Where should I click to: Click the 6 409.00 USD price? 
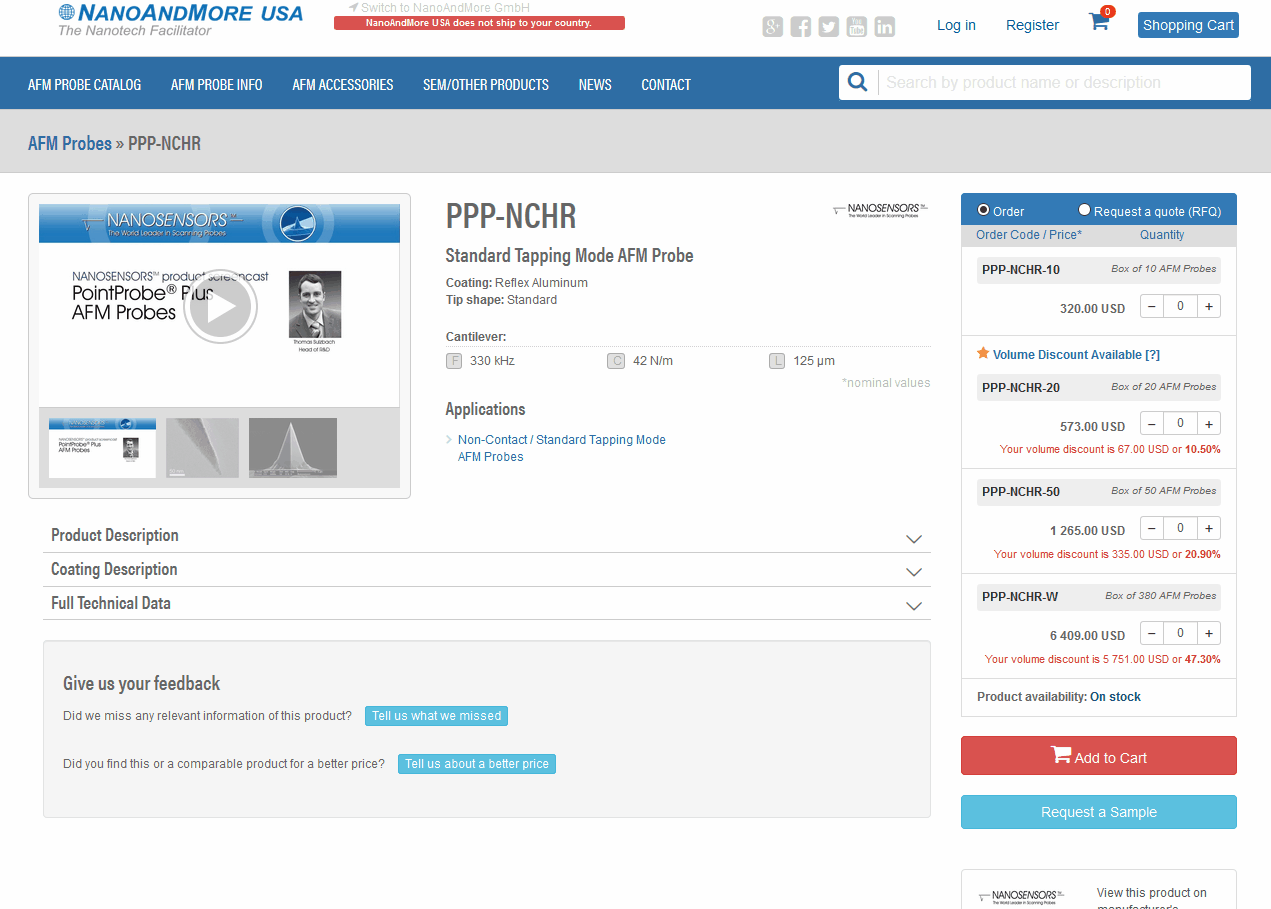pyautogui.click(x=1087, y=636)
